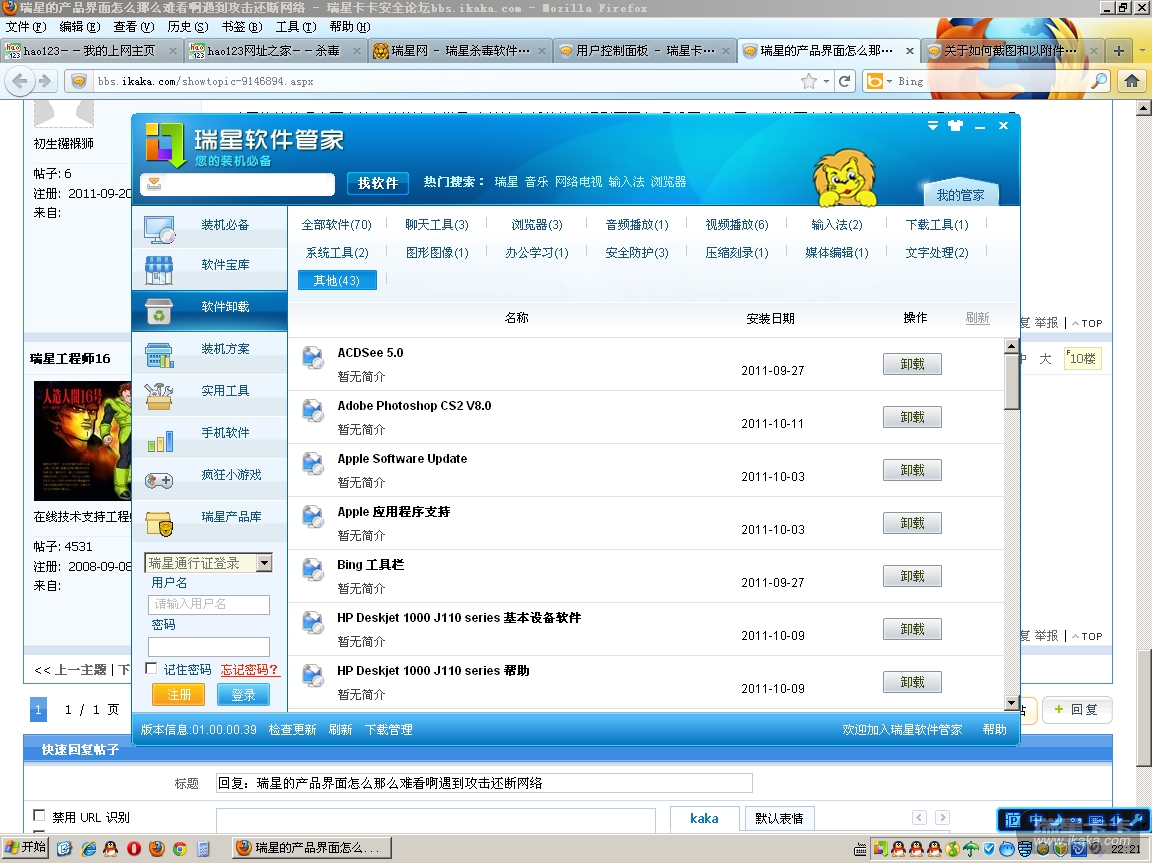
Task: Launch Opera from quick launch bar
Action: (134, 848)
